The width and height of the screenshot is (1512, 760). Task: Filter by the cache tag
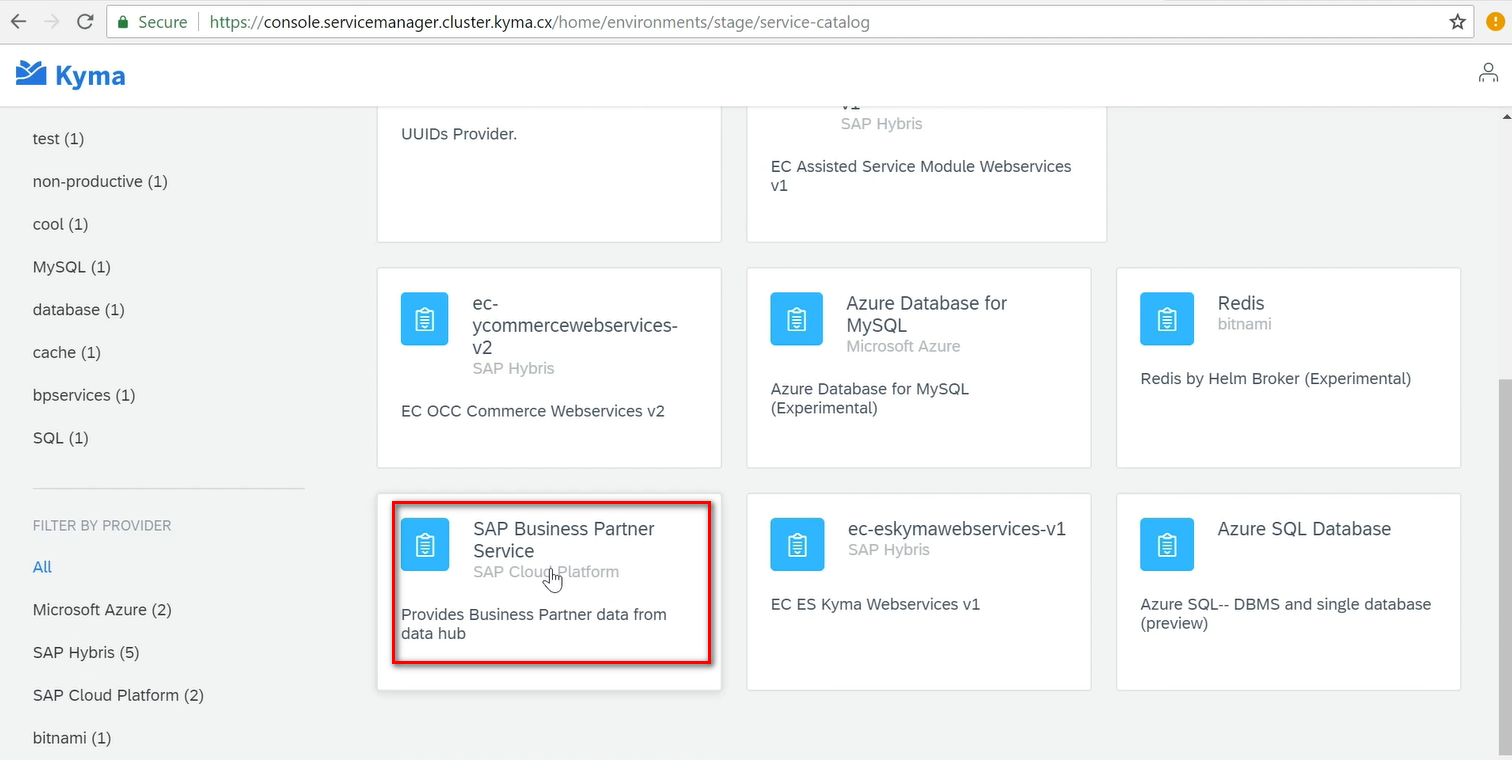point(67,353)
